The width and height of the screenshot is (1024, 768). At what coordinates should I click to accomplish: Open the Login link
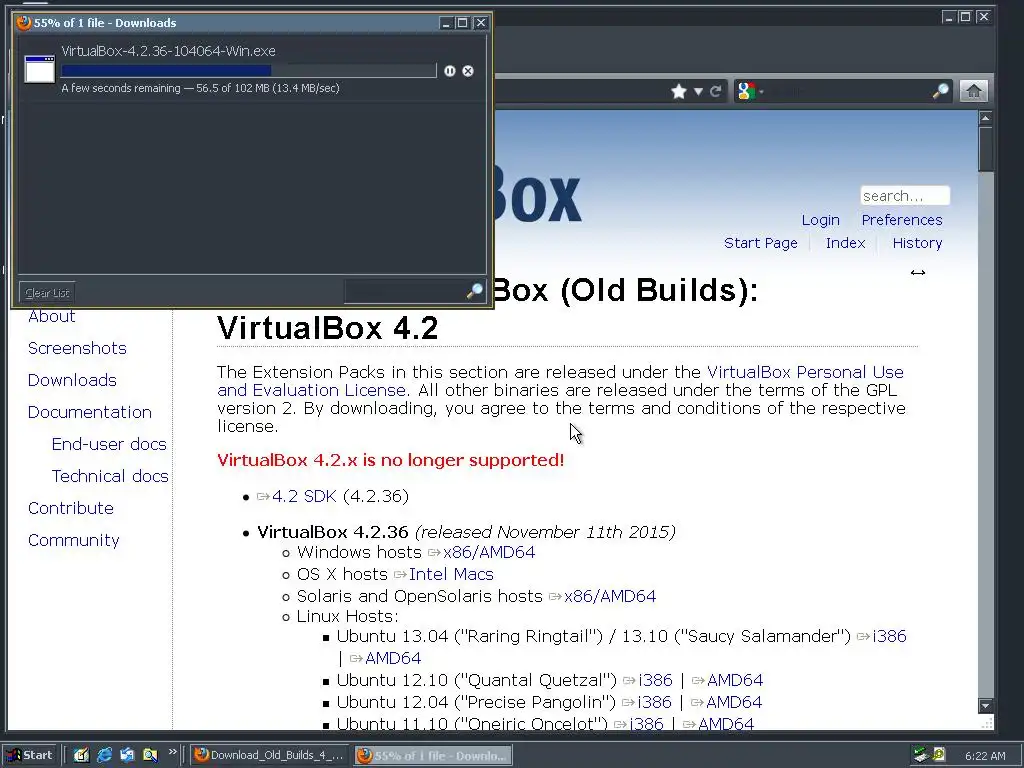820,220
